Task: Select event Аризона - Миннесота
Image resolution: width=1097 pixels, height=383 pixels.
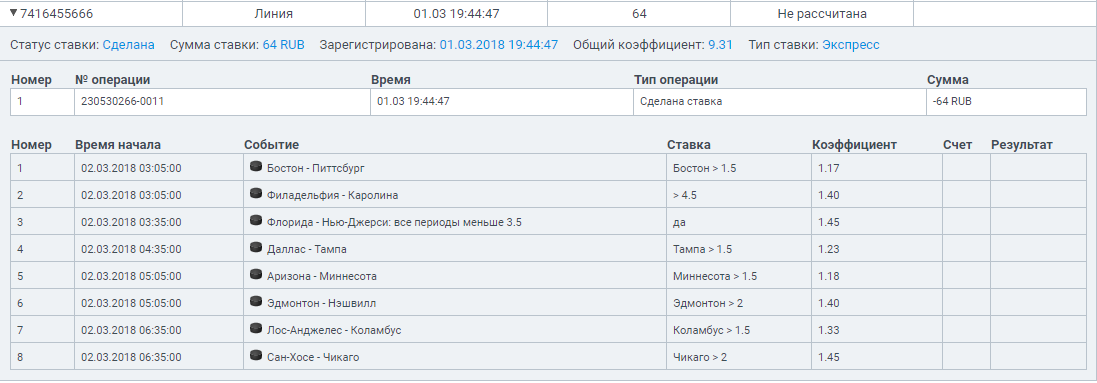Action: click(x=322, y=277)
